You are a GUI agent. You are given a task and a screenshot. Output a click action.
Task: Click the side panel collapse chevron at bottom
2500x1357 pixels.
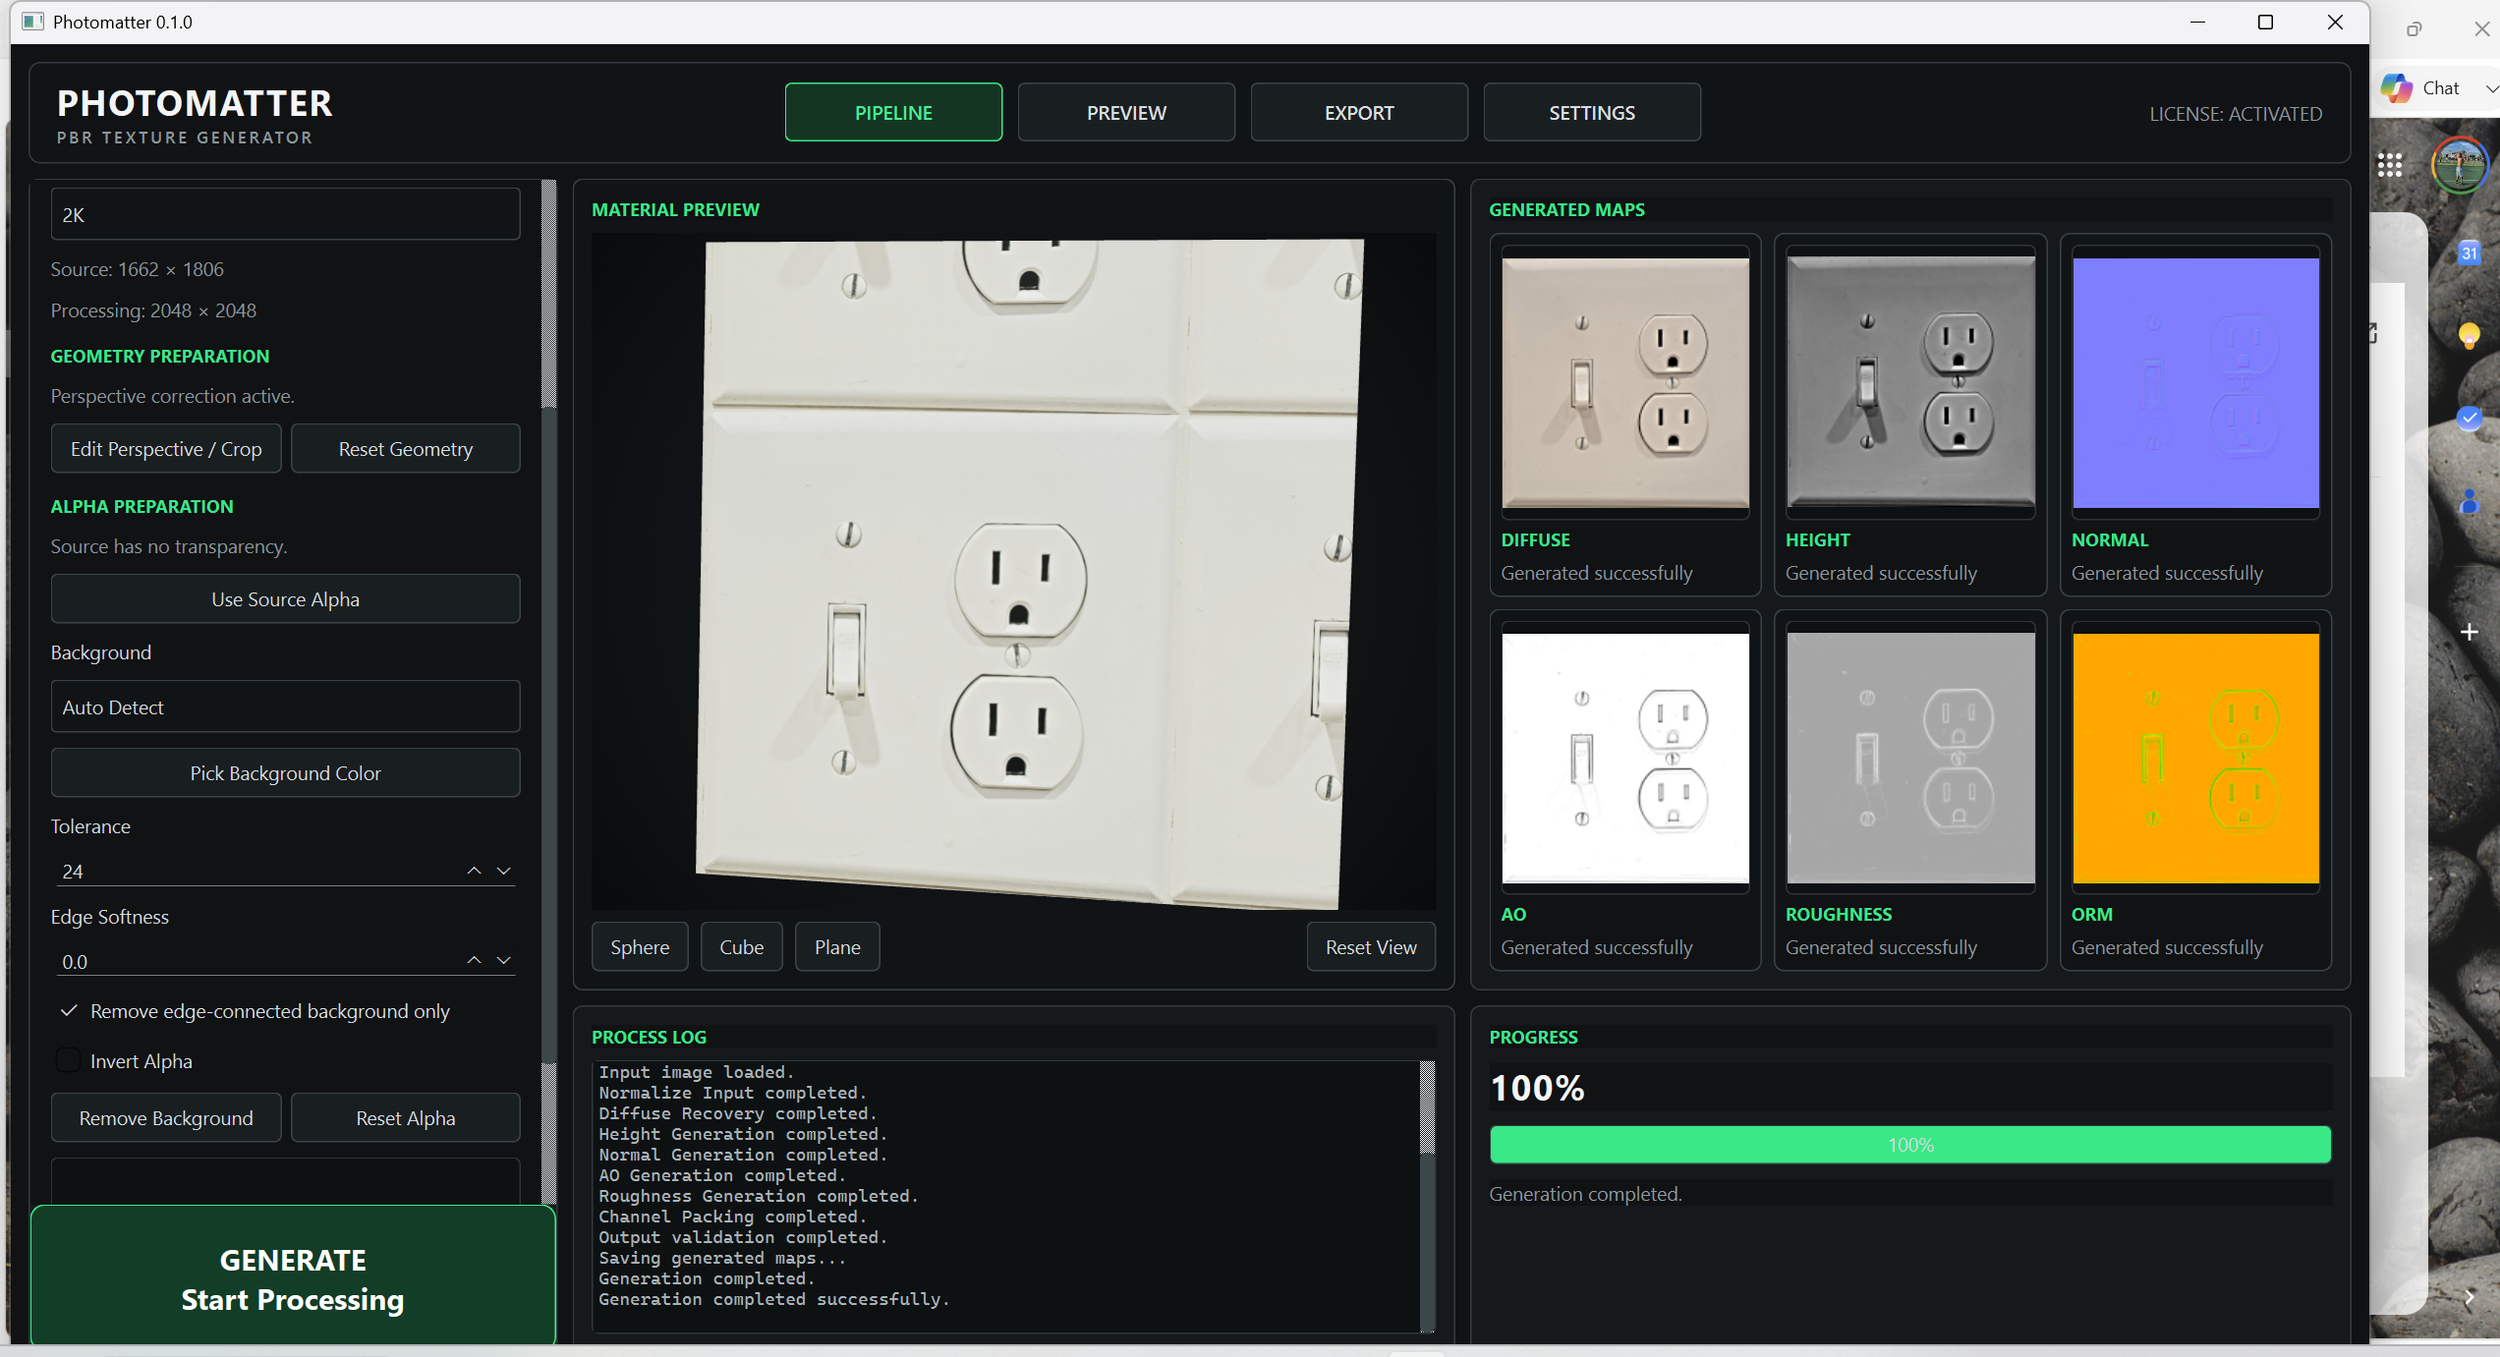pos(2468,1297)
